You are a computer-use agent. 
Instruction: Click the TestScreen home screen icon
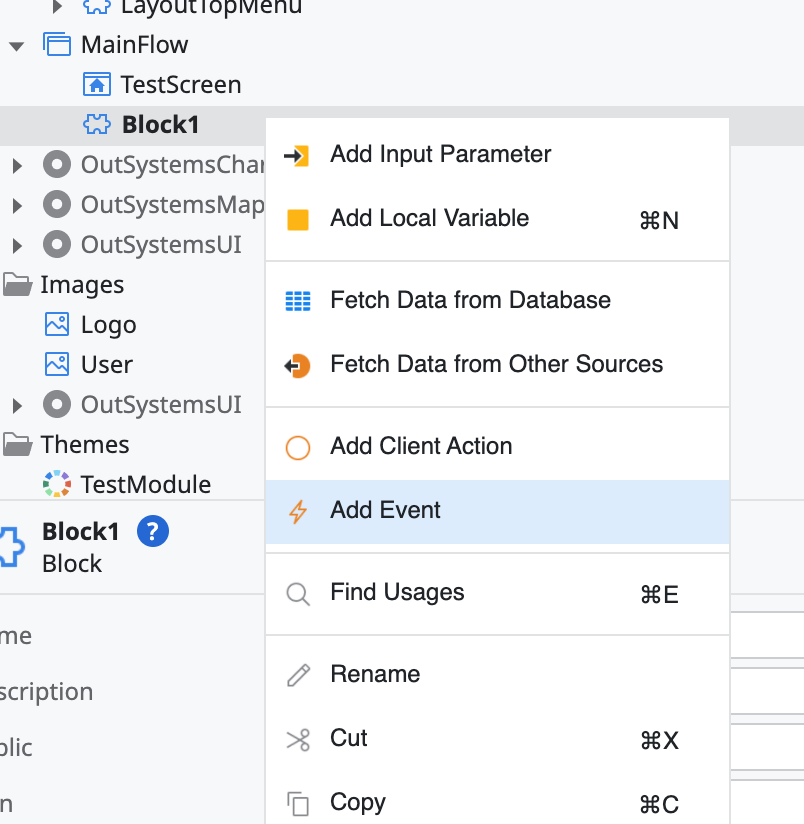(x=96, y=84)
